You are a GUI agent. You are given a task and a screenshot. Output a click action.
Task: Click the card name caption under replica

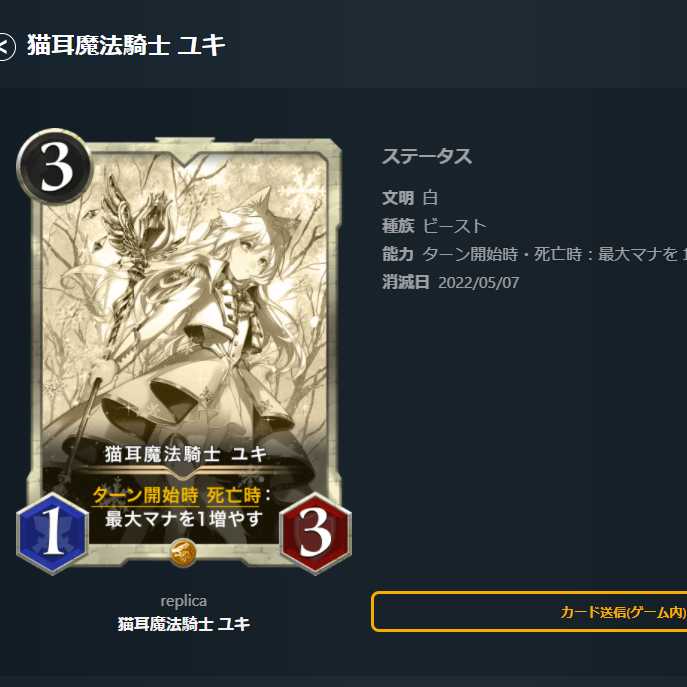coord(184,624)
